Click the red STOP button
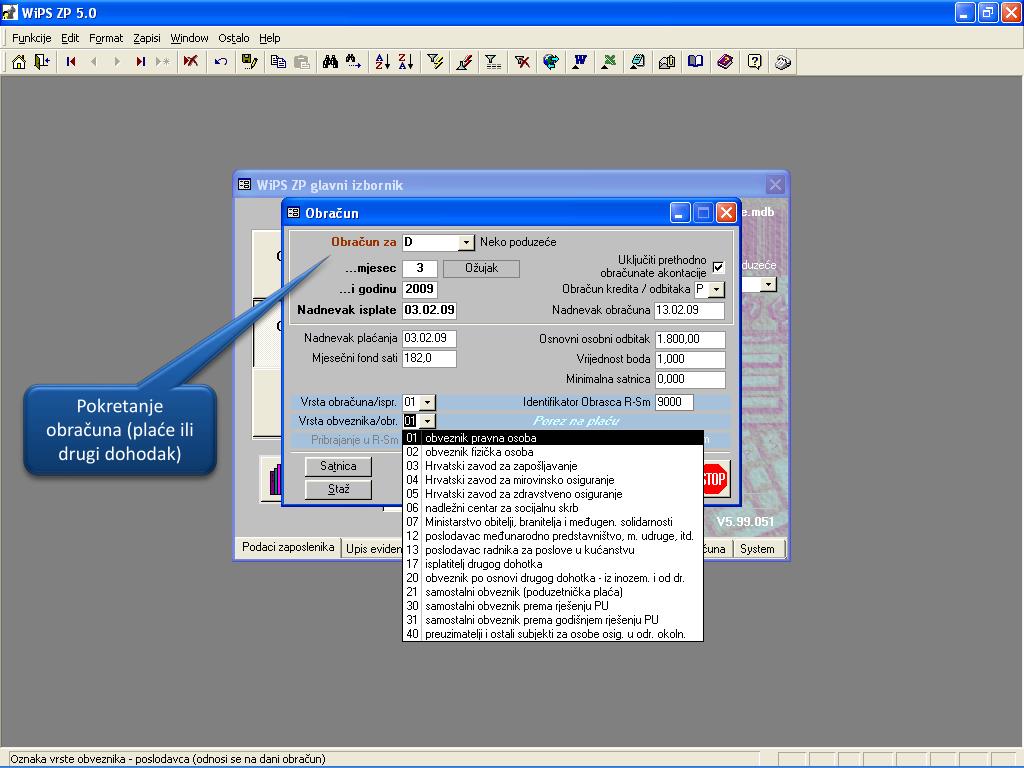 click(x=714, y=479)
